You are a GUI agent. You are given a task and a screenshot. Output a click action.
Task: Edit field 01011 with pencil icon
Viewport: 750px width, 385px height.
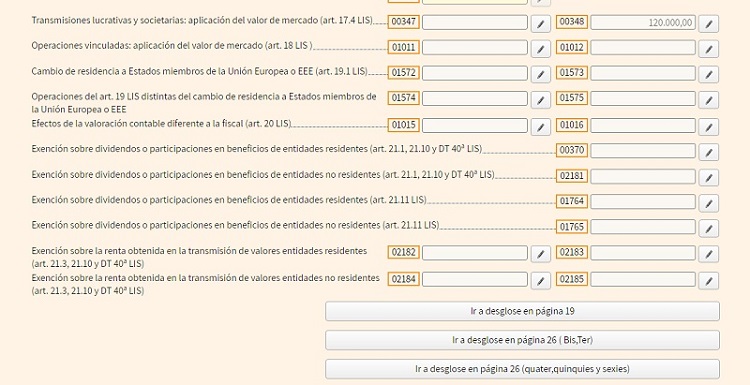[540, 49]
